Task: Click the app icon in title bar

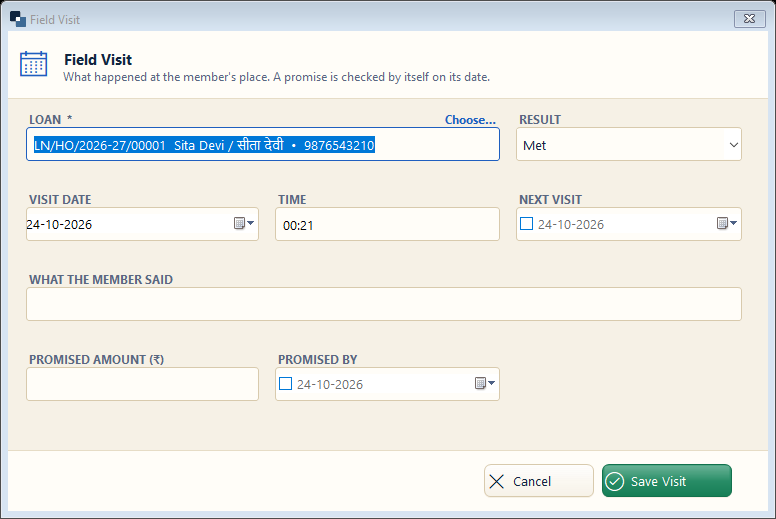Action: click(18, 19)
